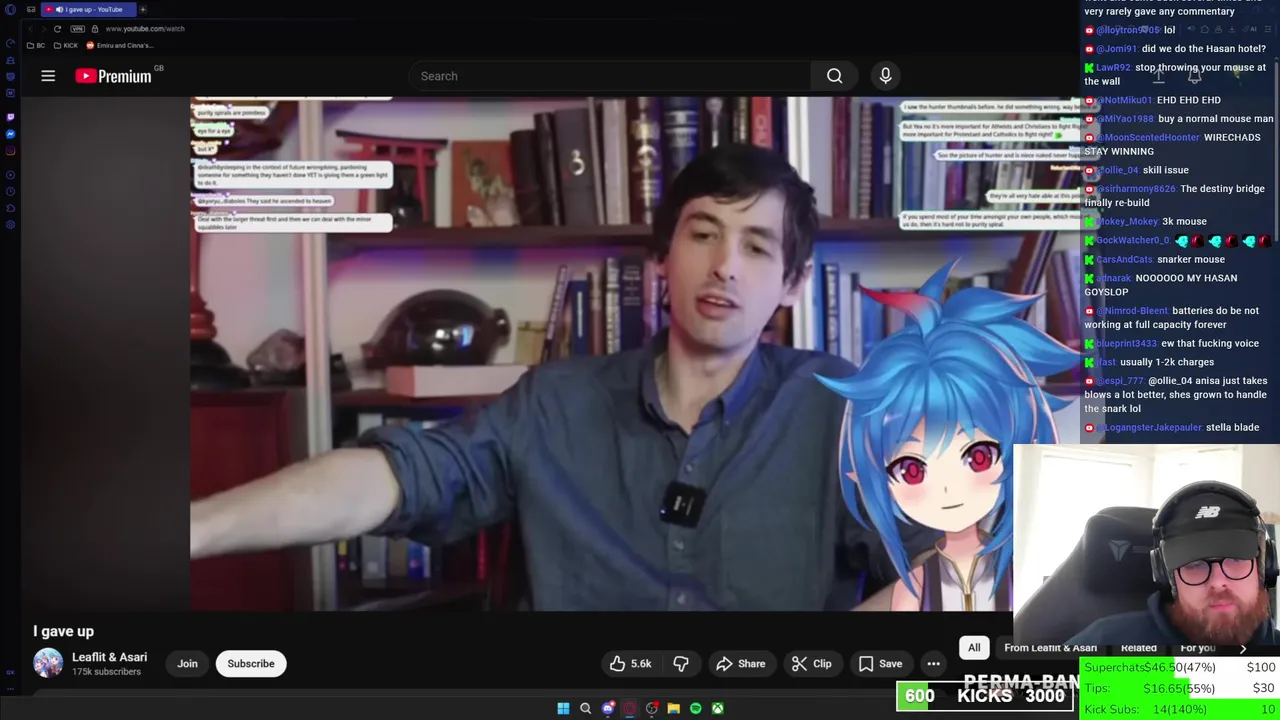Show more filter chips with right arrow
Screen dimensions: 1280x720
(1243, 648)
